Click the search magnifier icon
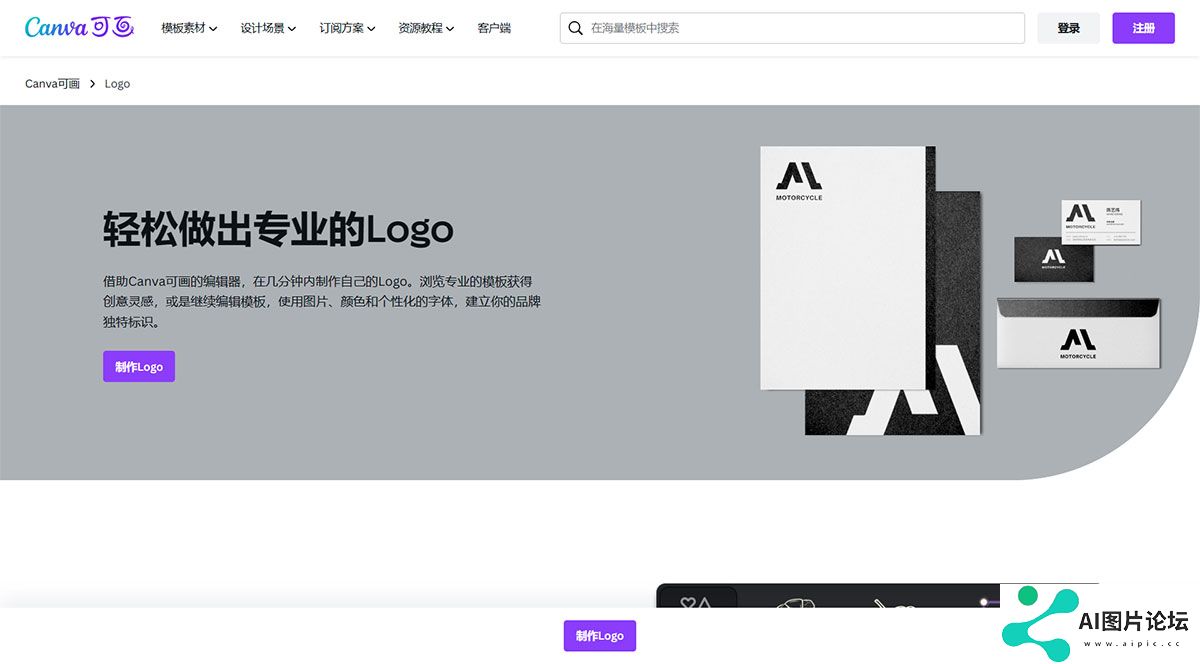 pyautogui.click(x=575, y=28)
